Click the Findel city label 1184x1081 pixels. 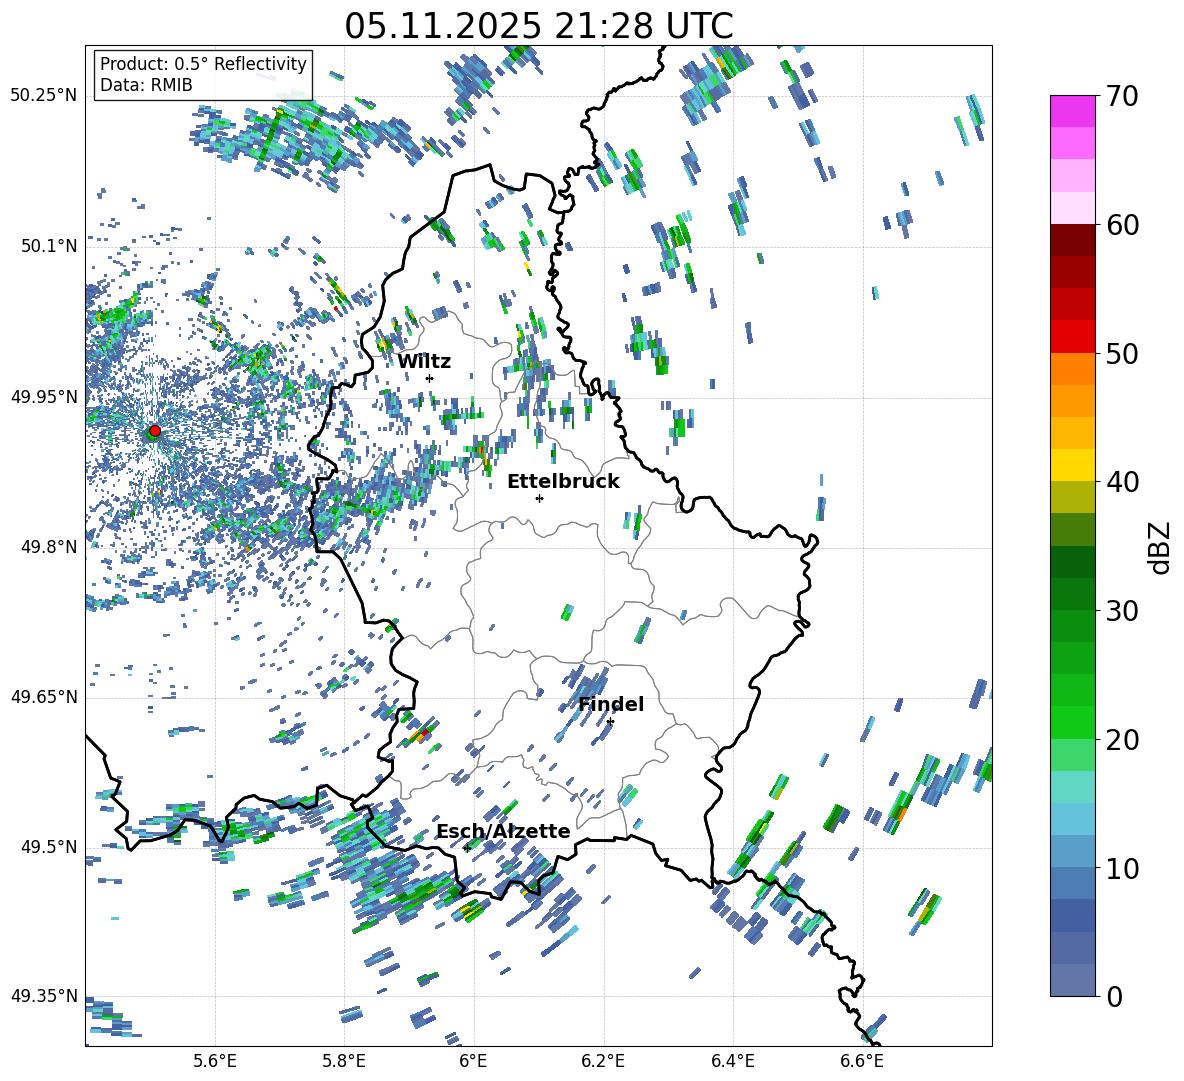click(x=611, y=704)
